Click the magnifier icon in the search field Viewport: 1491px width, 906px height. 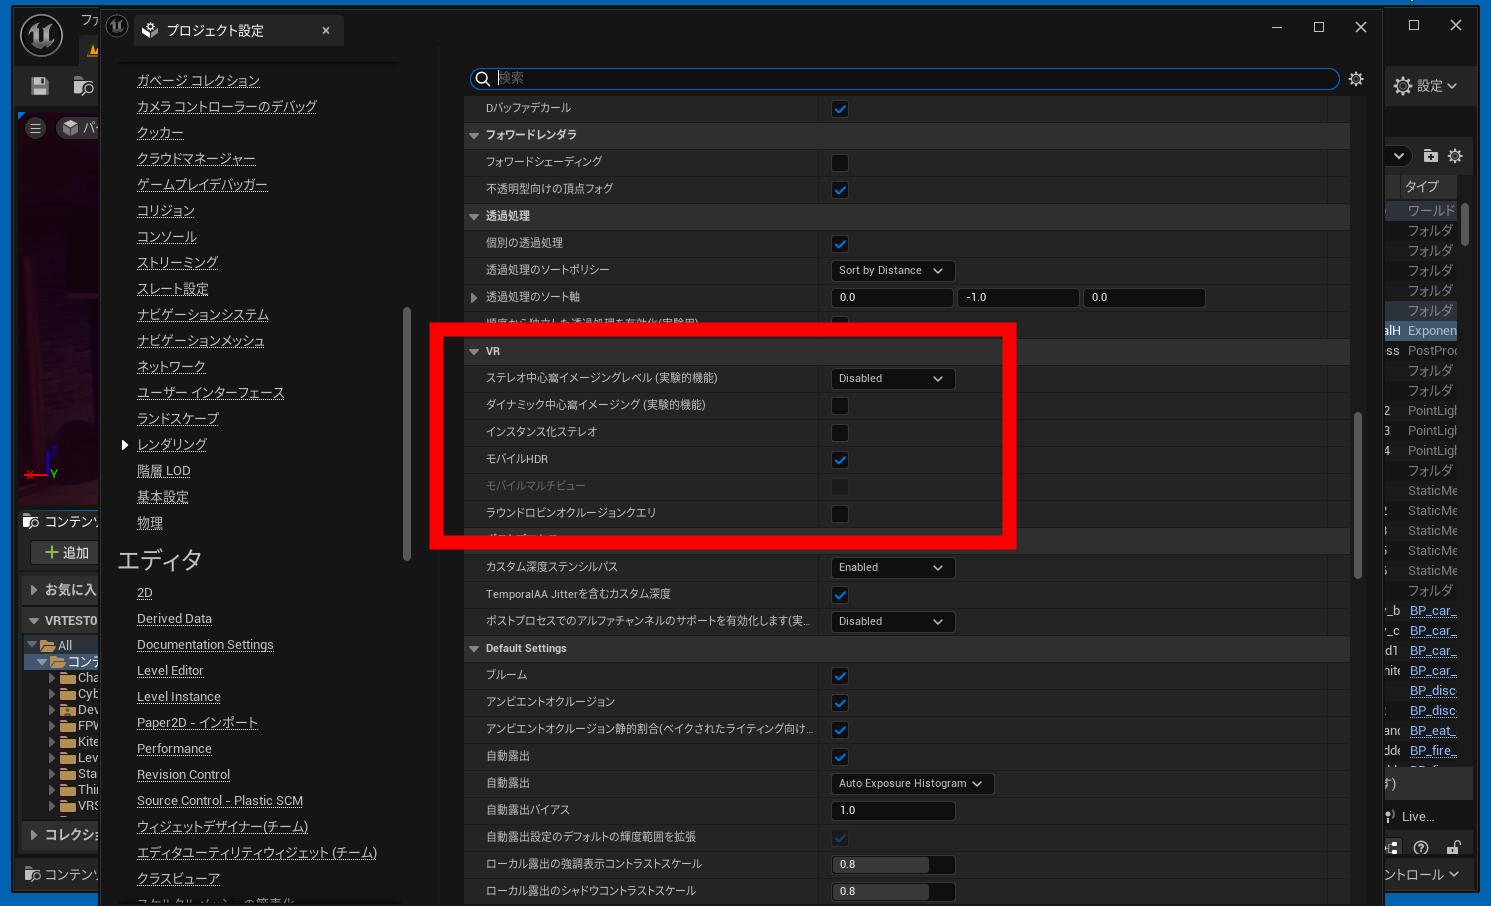[483, 79]
